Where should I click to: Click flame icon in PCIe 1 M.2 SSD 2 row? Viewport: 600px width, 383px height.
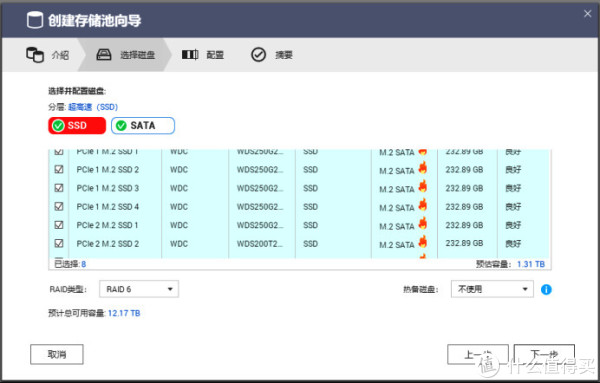tap(422, 168)
